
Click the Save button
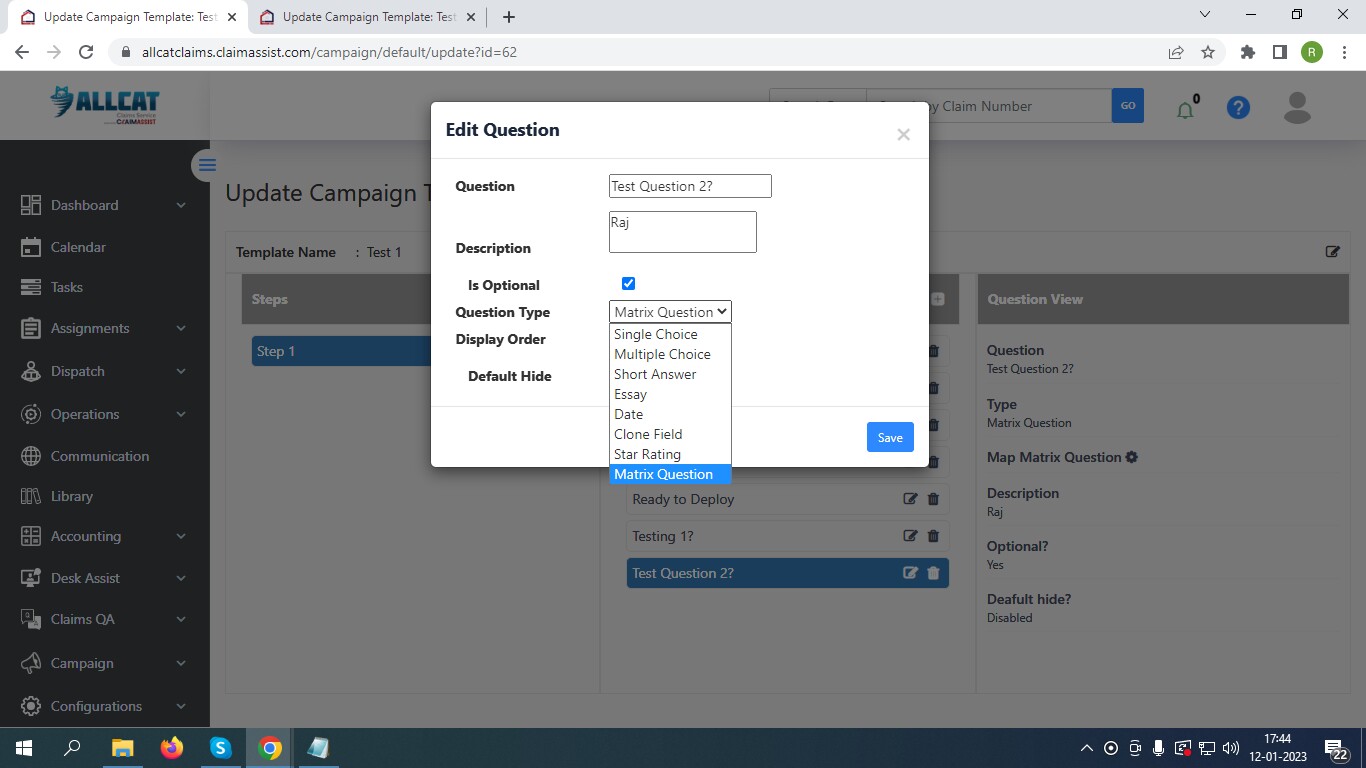tap(890, 437)
